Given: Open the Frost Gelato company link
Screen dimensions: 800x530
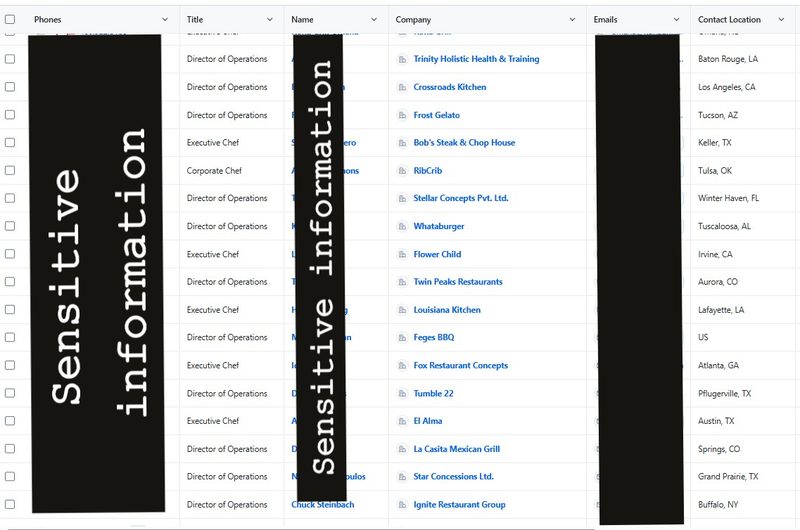Looking at the screenshot, I should click(436, 115).
